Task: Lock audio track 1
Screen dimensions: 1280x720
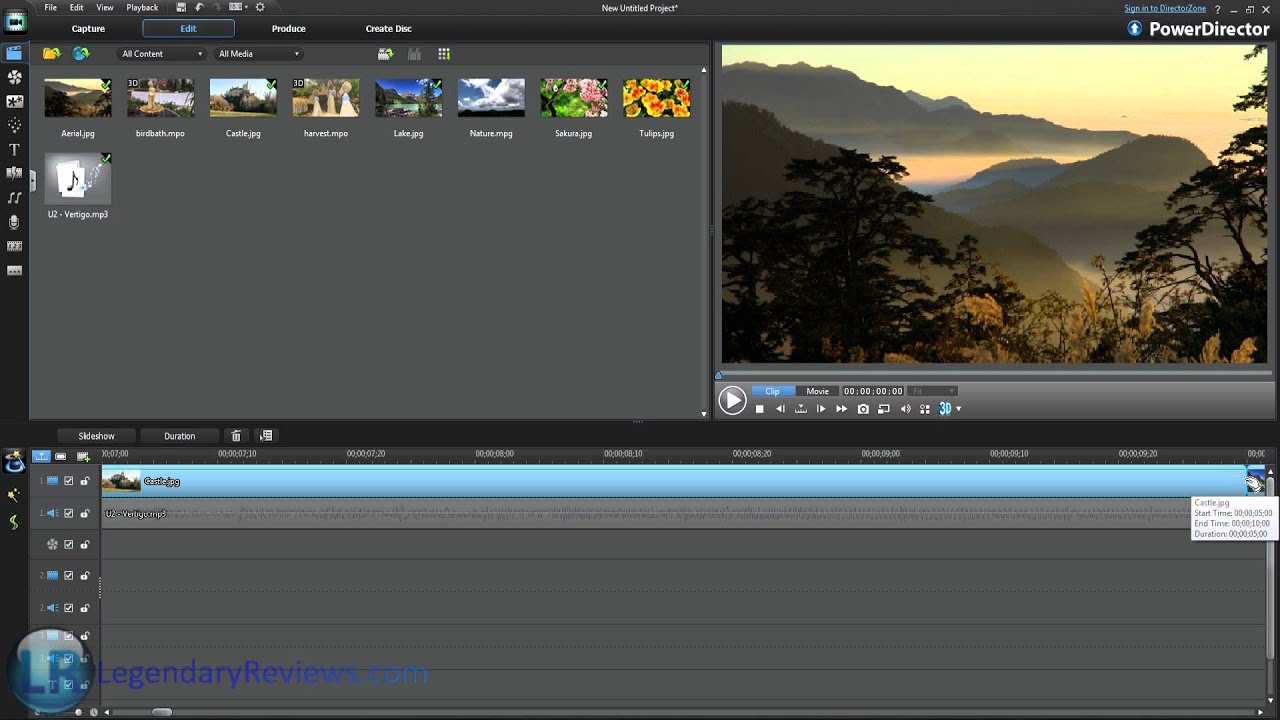Action: pos(85,513)
